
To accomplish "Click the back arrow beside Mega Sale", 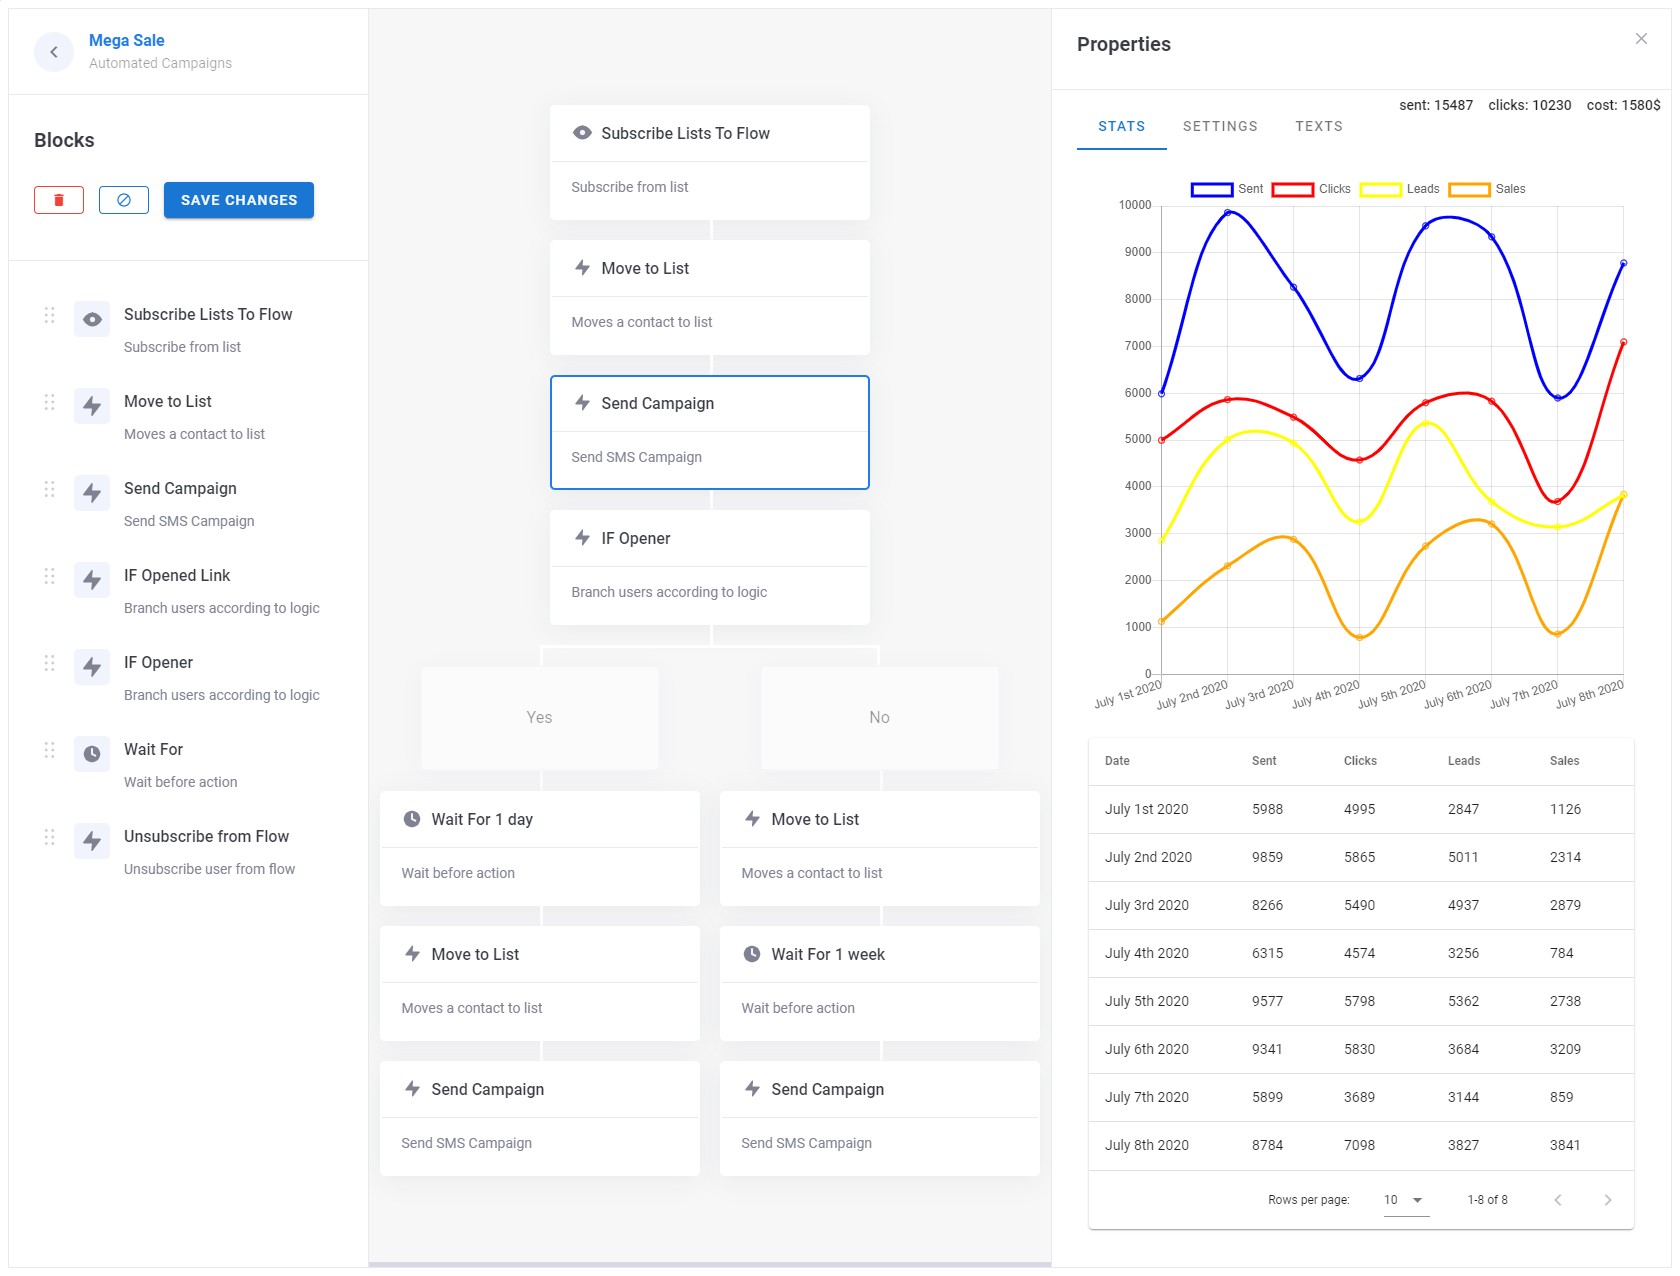I will (54, 52).
